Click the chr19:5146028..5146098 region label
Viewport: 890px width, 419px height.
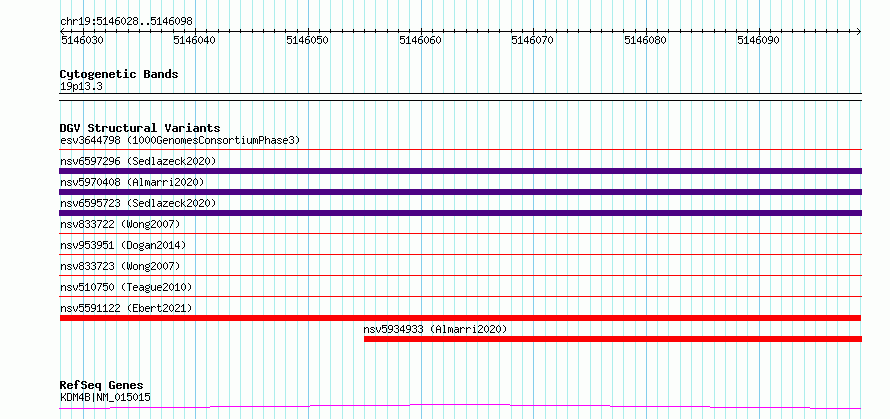pyautogui.click(x=126, y=21)
